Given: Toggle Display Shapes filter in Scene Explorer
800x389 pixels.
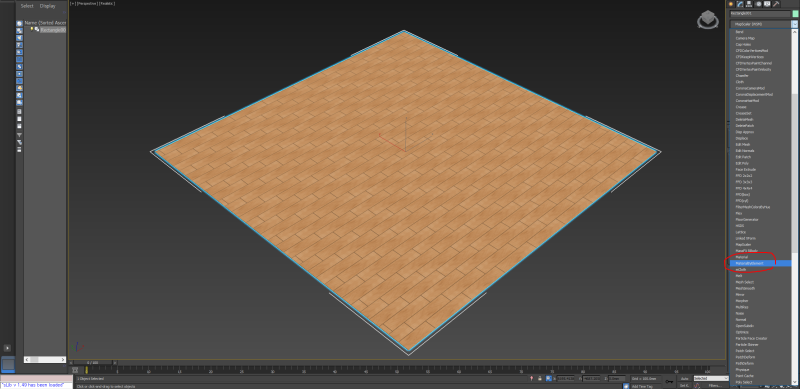Looking at the screenshot, I should pos(19,31).
